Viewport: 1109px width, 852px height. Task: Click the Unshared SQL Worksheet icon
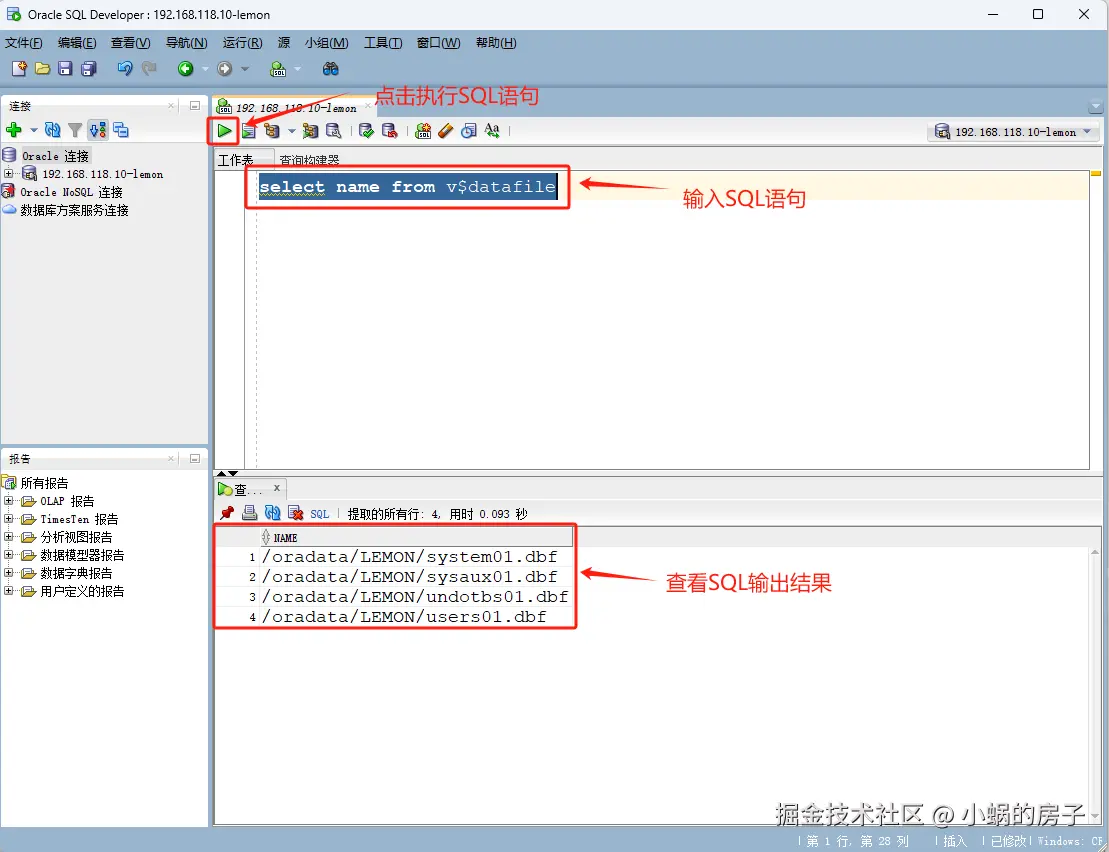coord(423,131)
